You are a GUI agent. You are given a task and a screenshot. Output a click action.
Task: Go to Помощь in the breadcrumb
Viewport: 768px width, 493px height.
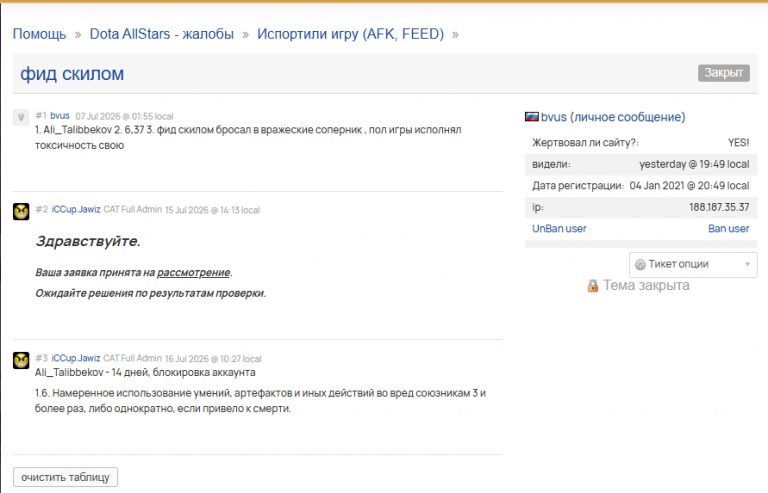[39, 34]
